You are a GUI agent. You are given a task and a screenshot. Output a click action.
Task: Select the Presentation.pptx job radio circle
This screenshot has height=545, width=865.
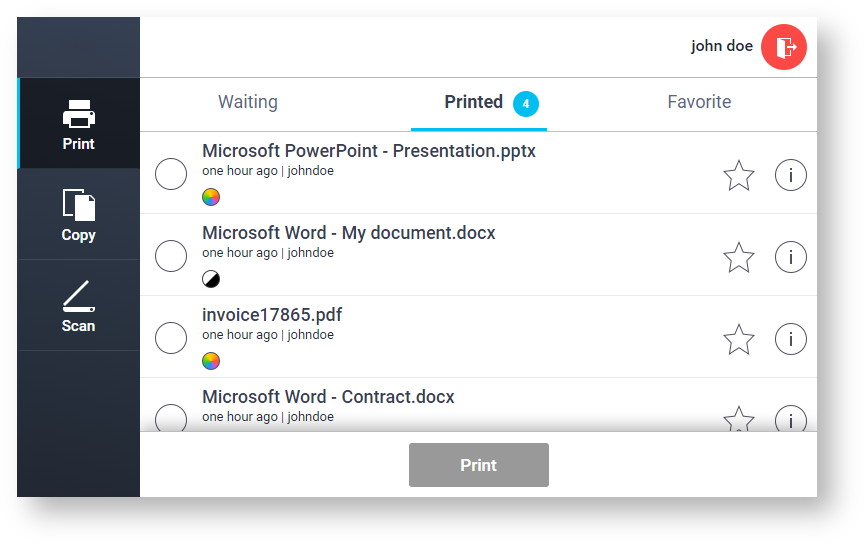tap(171, 174)
